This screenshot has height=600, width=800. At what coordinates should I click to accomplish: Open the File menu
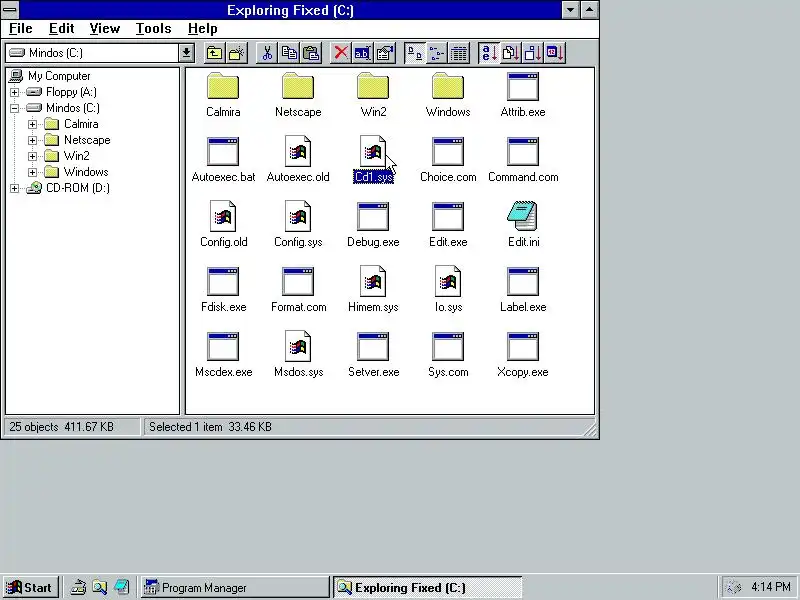(x=21, y=29)
